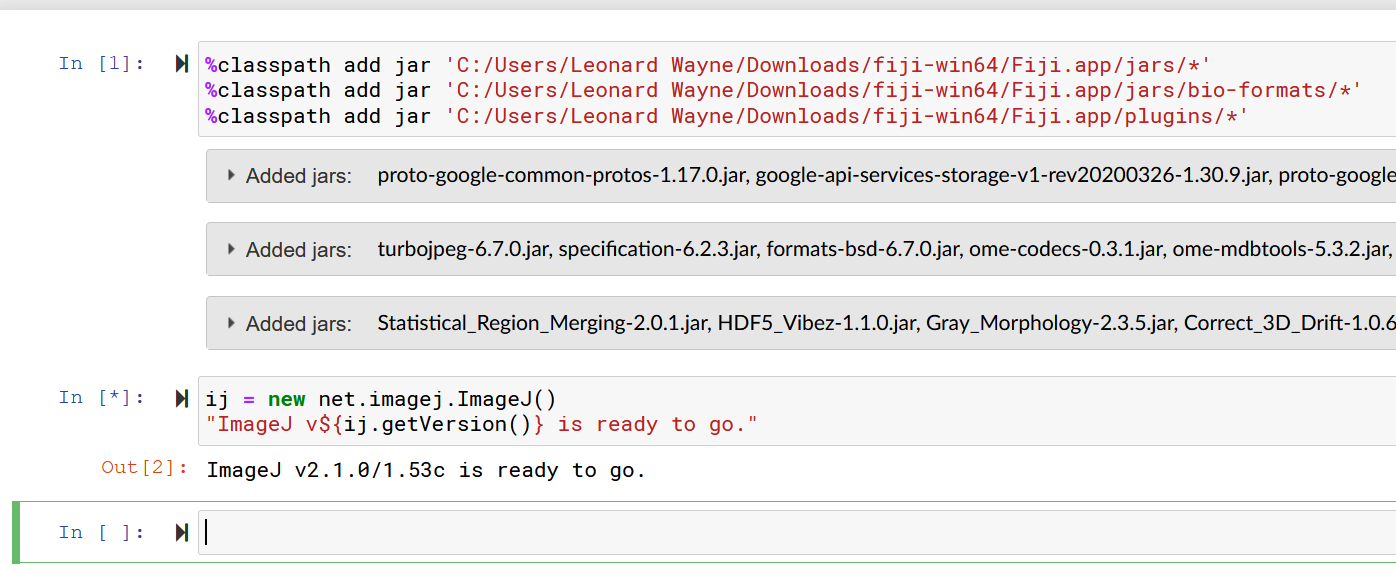Run the classpath cell using its run icon
This screenshot has width=1396, height=573.
click(181, 64)
